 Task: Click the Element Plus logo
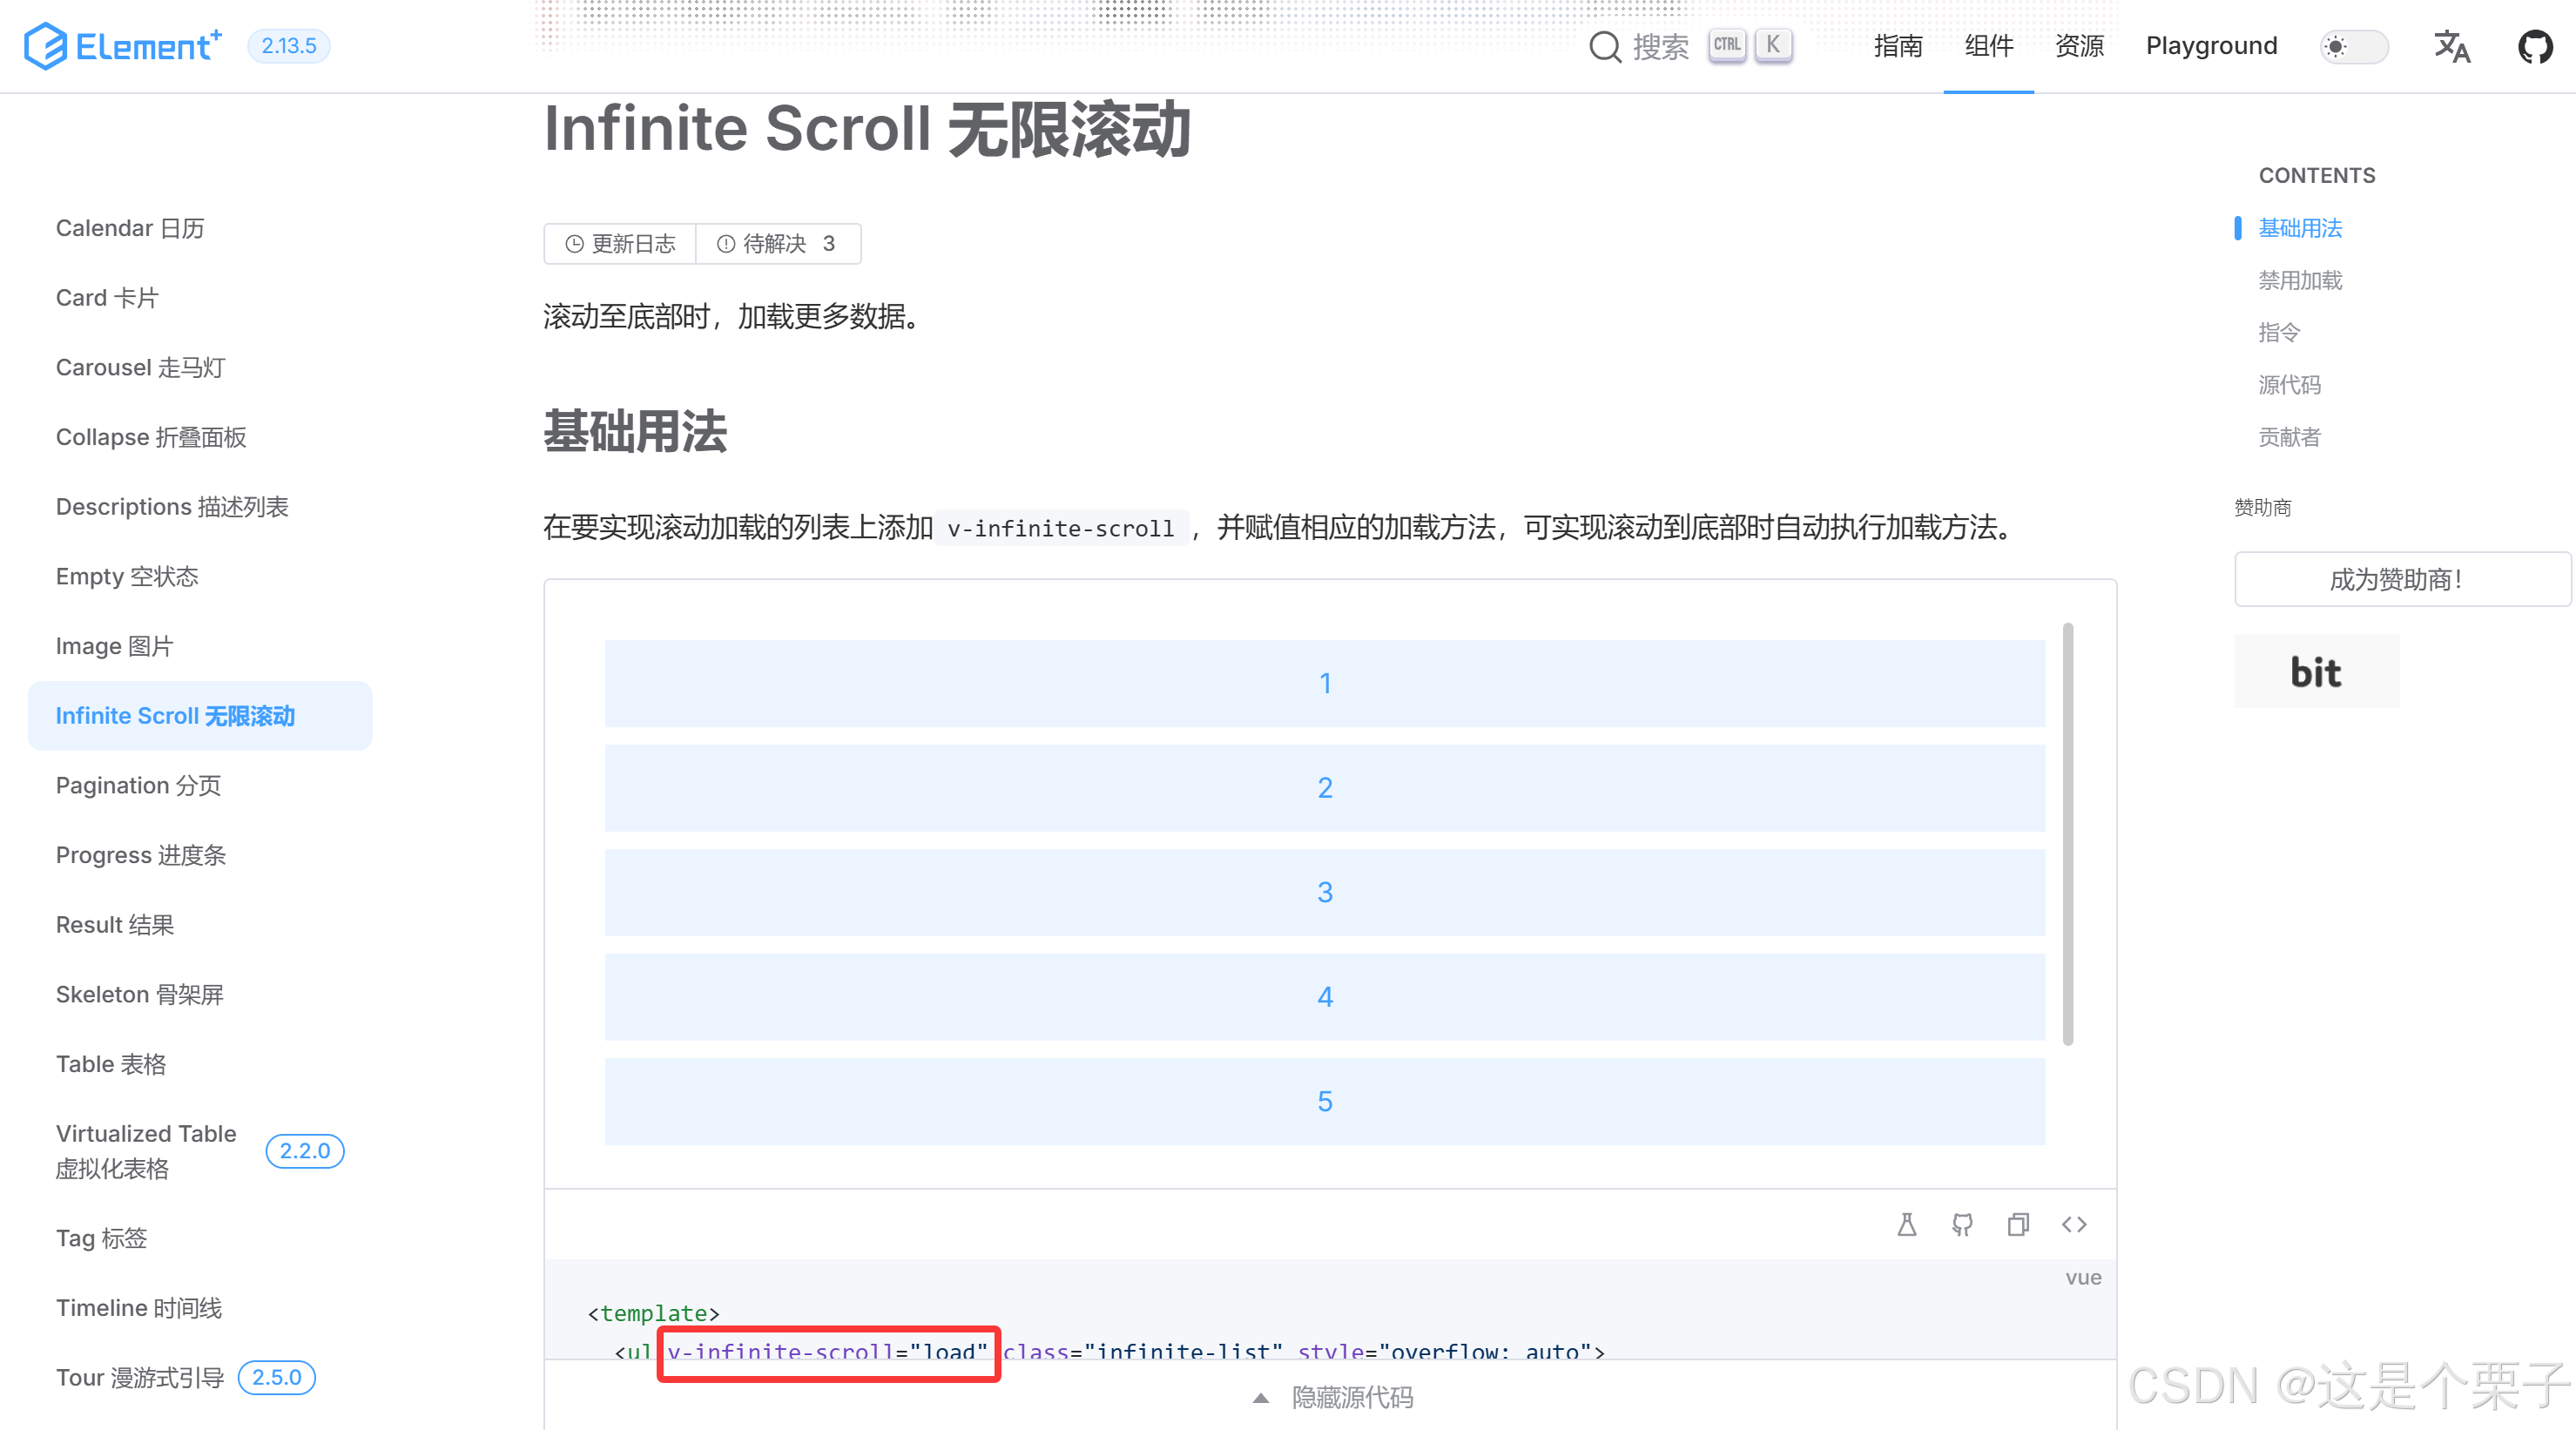(x=122, y=46)
